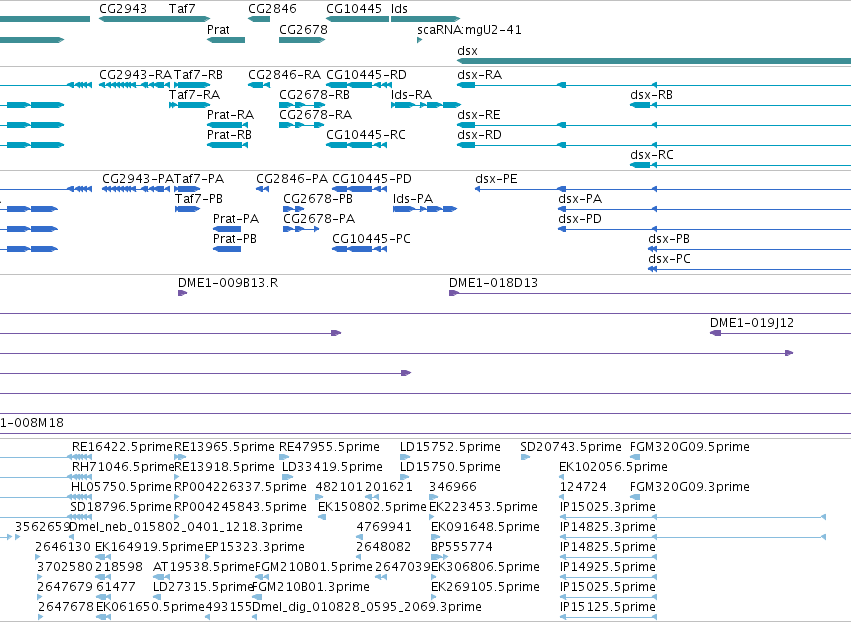Viewport: 851px width, 622px height.
Task: Open the HL05750.5prime EST label
Action: pyautogui.click(x=121, y=487)
